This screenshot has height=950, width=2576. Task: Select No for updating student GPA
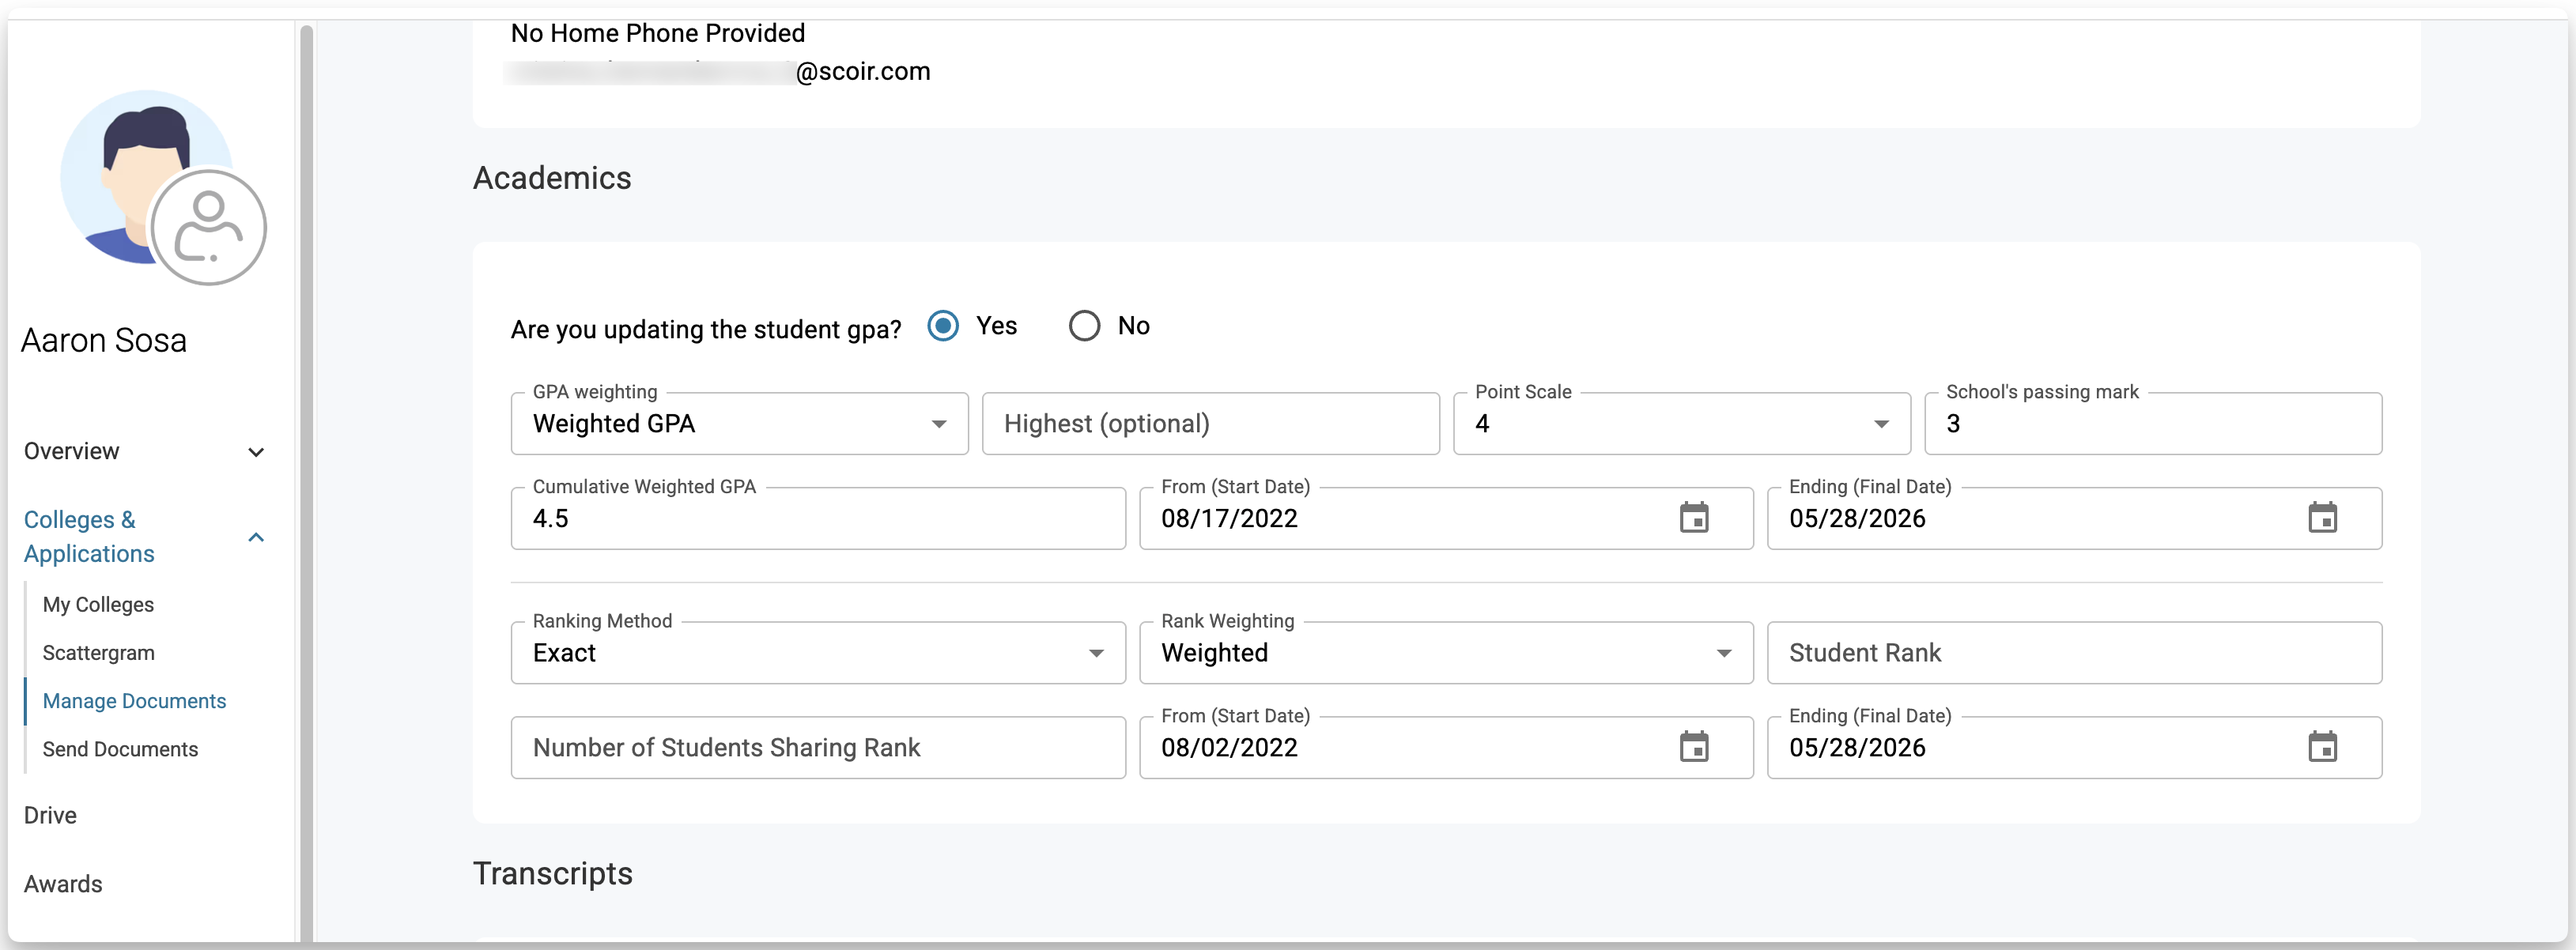1084,326
